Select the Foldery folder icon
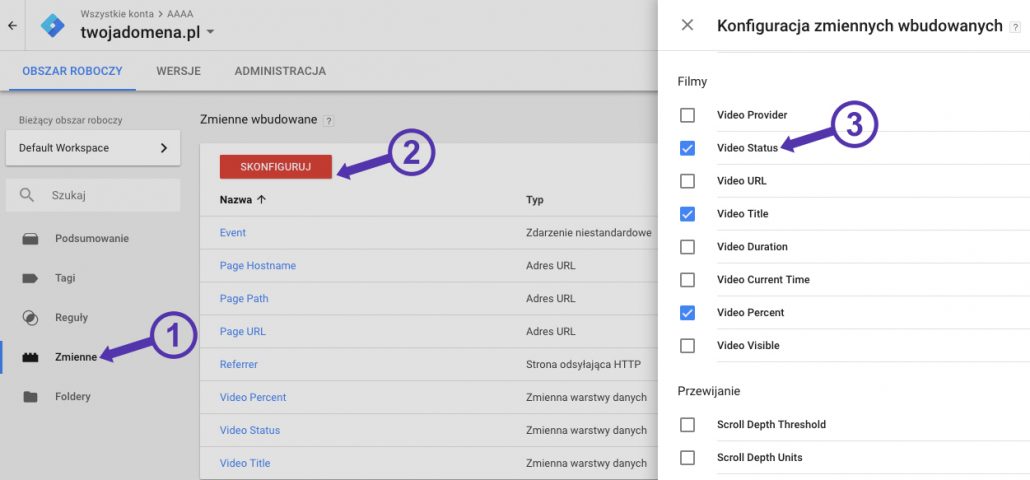The width and height of the screenshot is (1030, 480). pos(30,397)
